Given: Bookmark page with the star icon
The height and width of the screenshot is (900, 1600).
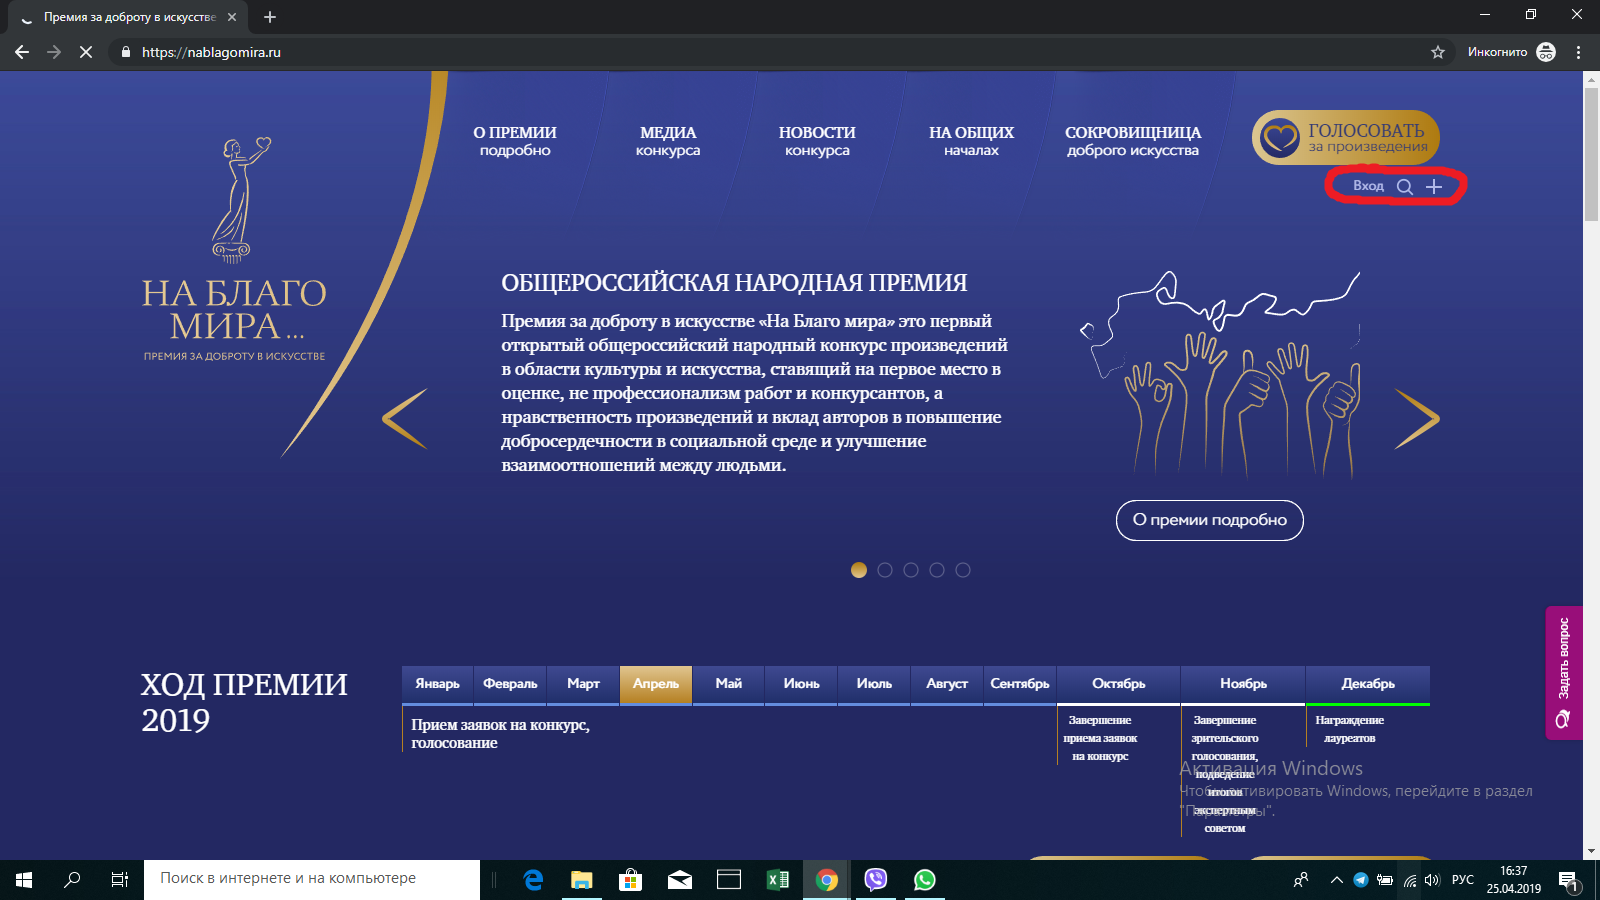Looking at the screenshot, I should [x=1438, y=52].
